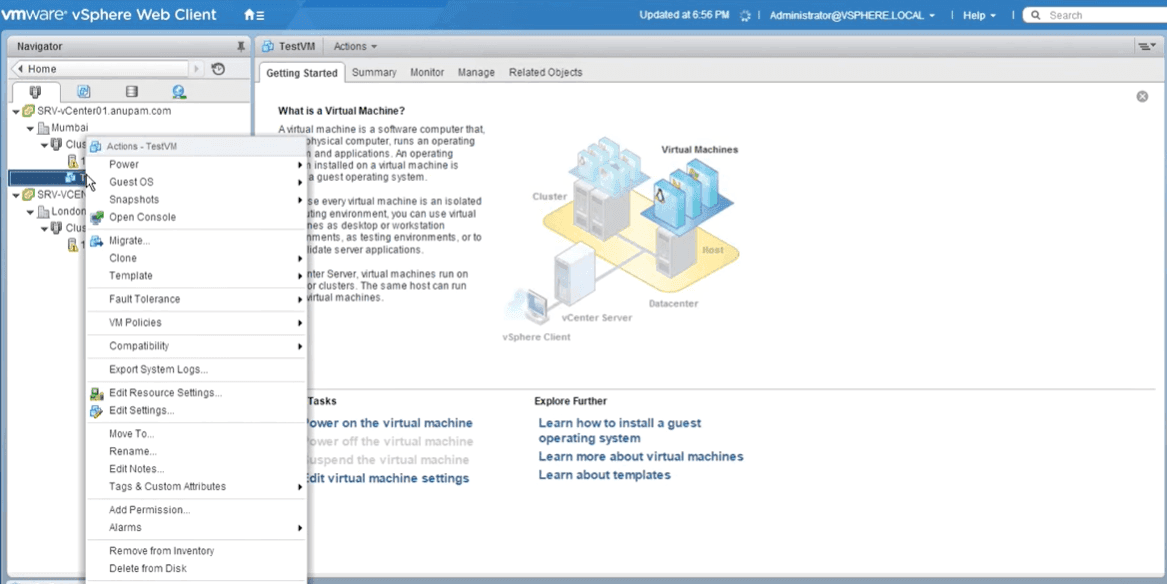Open the Alarms submenu
Image resolution: width=1167 pixels, height=584 pixels.
(x=196, y=527)
